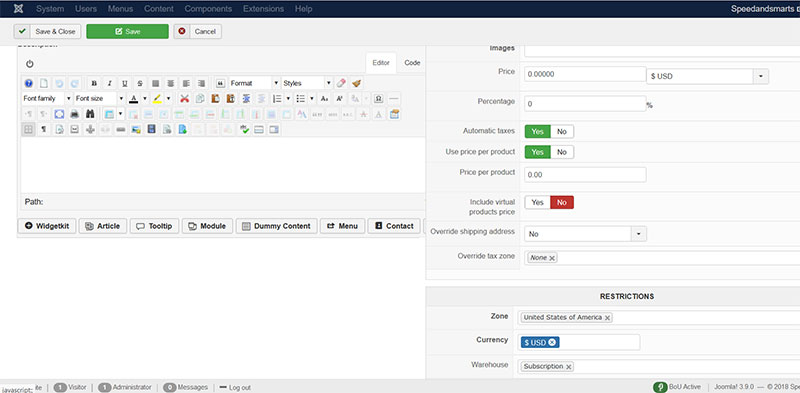Open the Format dropdown
This screenshot has height=393, width=800.
point(255,83)
